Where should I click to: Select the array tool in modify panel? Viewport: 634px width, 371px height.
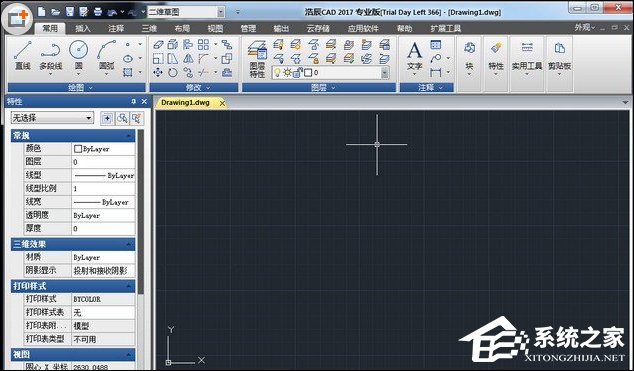point(203,44)
